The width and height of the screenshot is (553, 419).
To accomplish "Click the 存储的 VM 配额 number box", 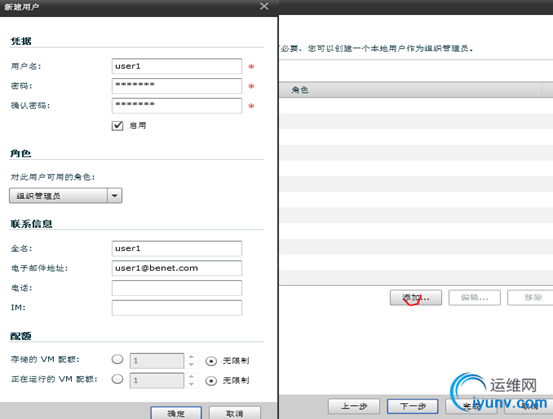I will click(x=157, y=361).
